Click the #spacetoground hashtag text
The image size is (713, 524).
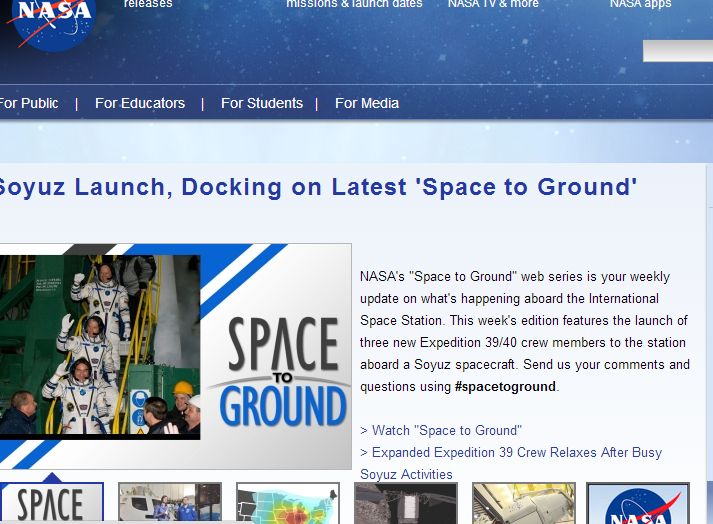(505, 387)
